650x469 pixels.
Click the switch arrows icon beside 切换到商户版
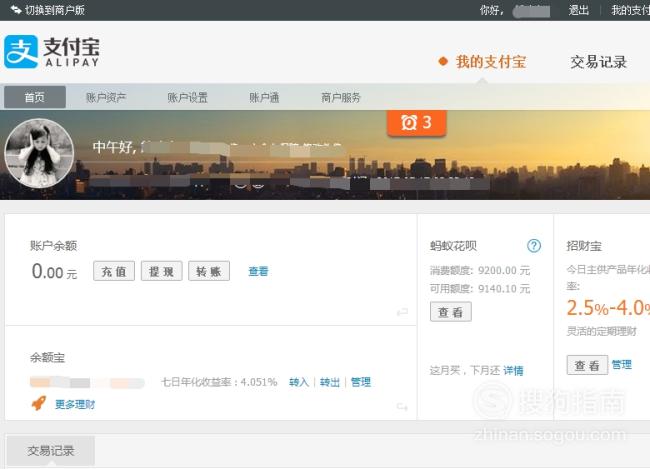click(16, 9)
